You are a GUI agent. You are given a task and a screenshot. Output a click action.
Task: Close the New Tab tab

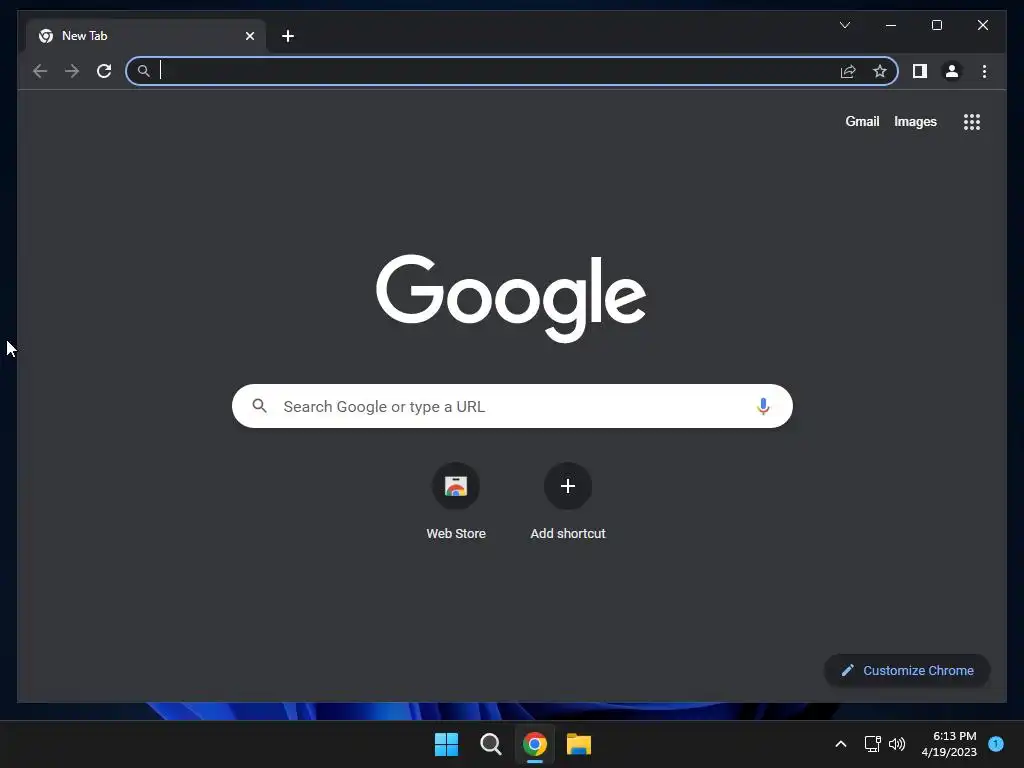[249, 36]
